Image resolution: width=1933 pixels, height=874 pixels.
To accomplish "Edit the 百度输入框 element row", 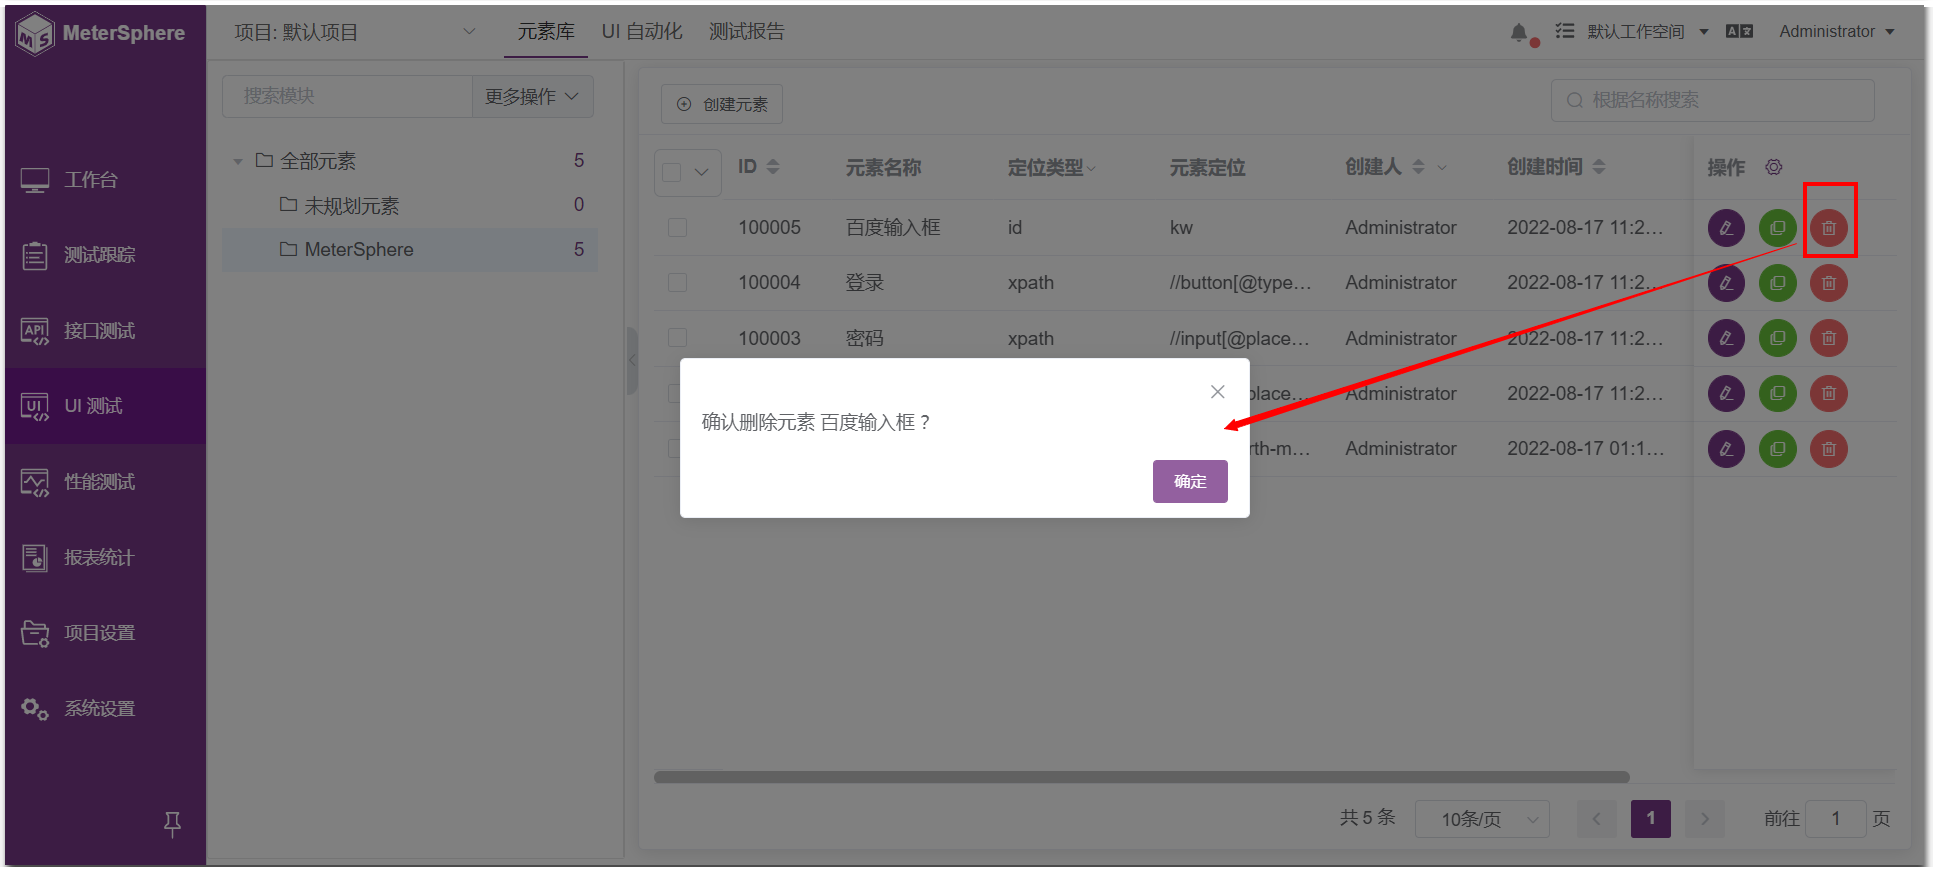I will (x=1726, y=228).
